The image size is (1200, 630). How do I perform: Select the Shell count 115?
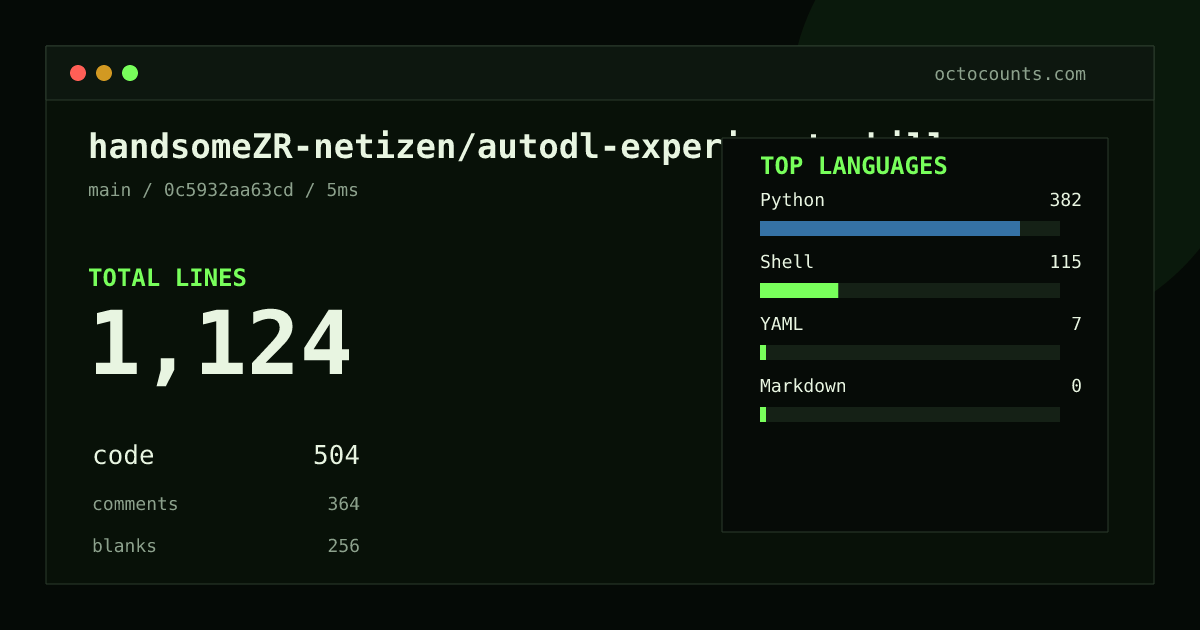pyautogui.click(x=1065, y=262)
